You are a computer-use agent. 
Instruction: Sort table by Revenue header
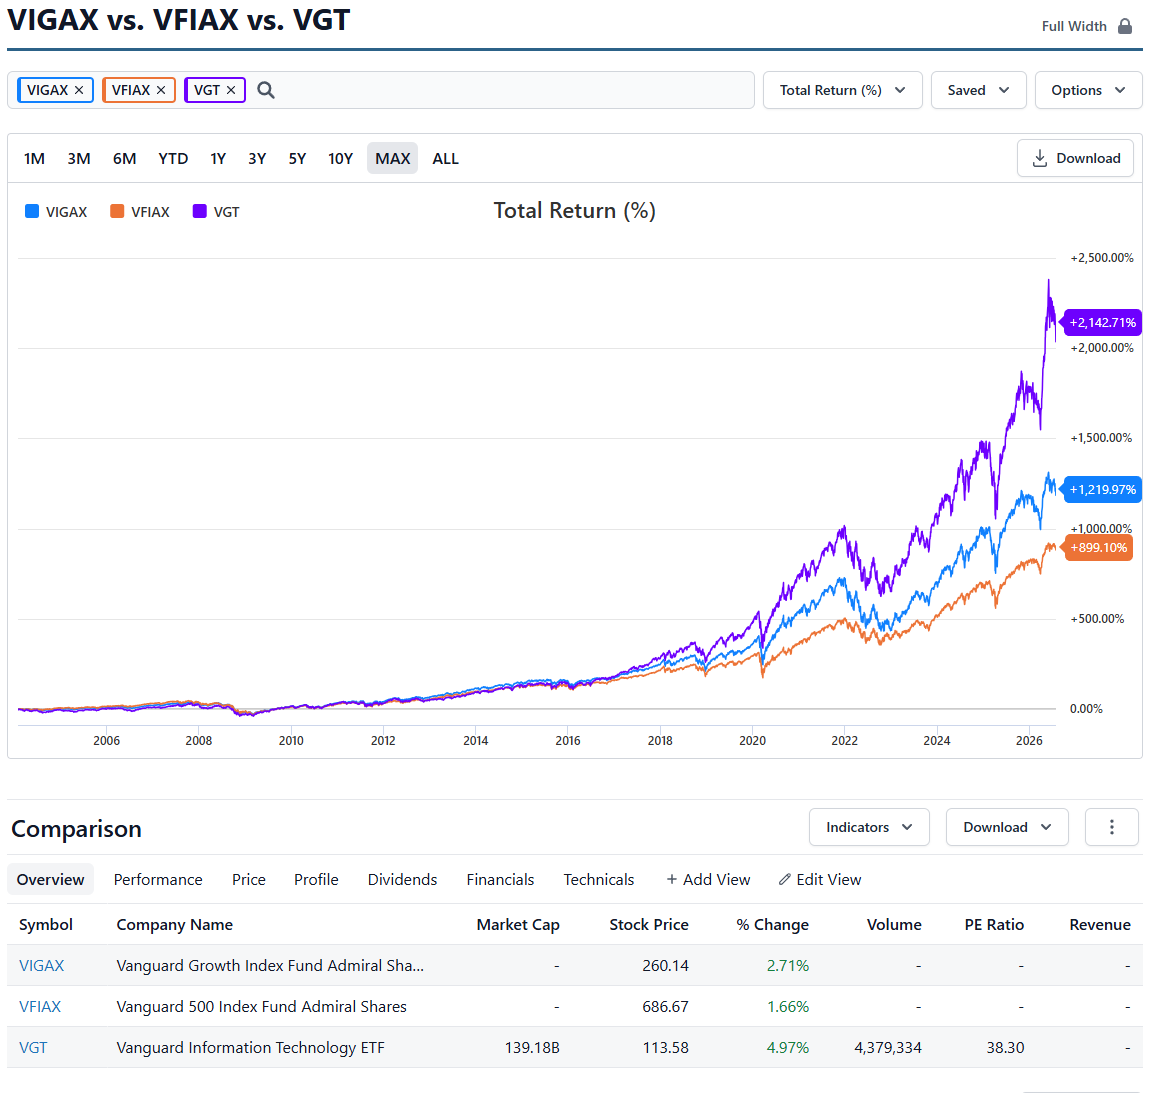(x=1100, y=924)
